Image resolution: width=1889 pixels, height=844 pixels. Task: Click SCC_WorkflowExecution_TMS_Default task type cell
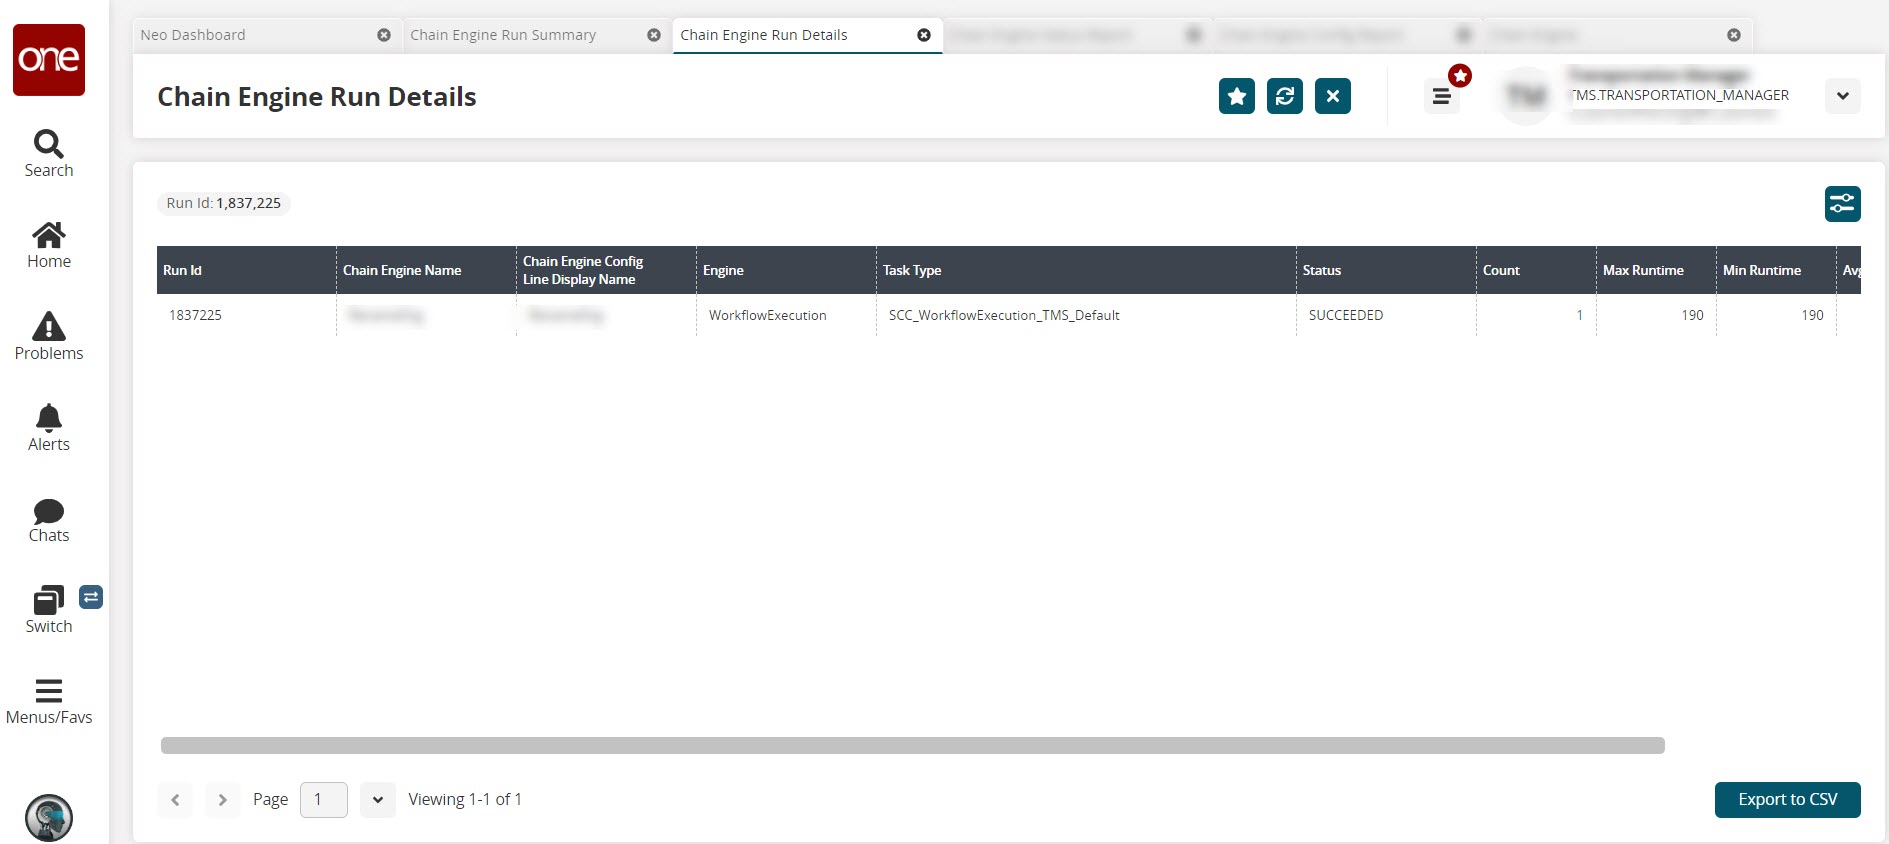(x=1086, y=315)
